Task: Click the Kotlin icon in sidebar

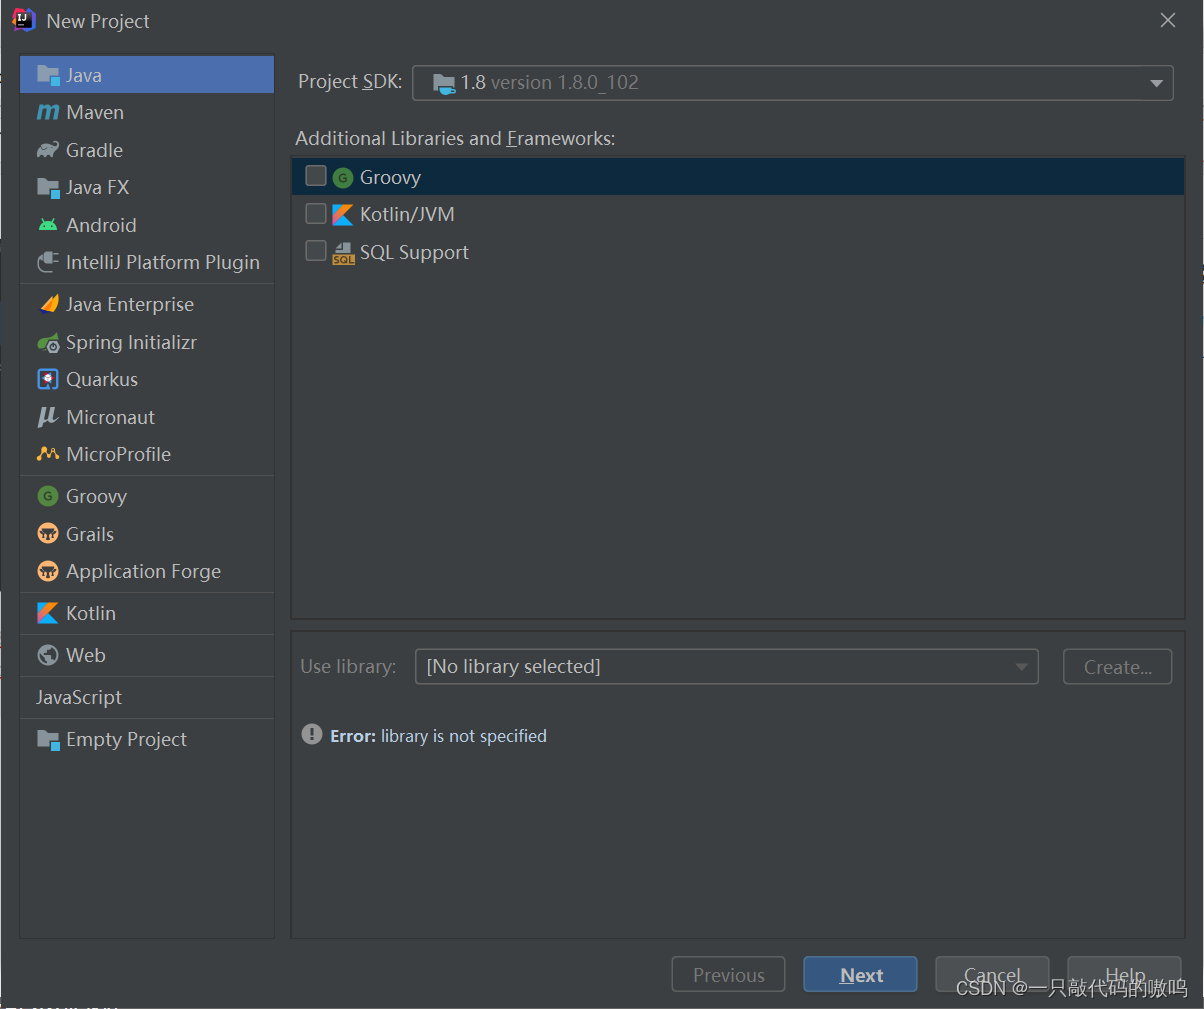Action: pos(48,613)
